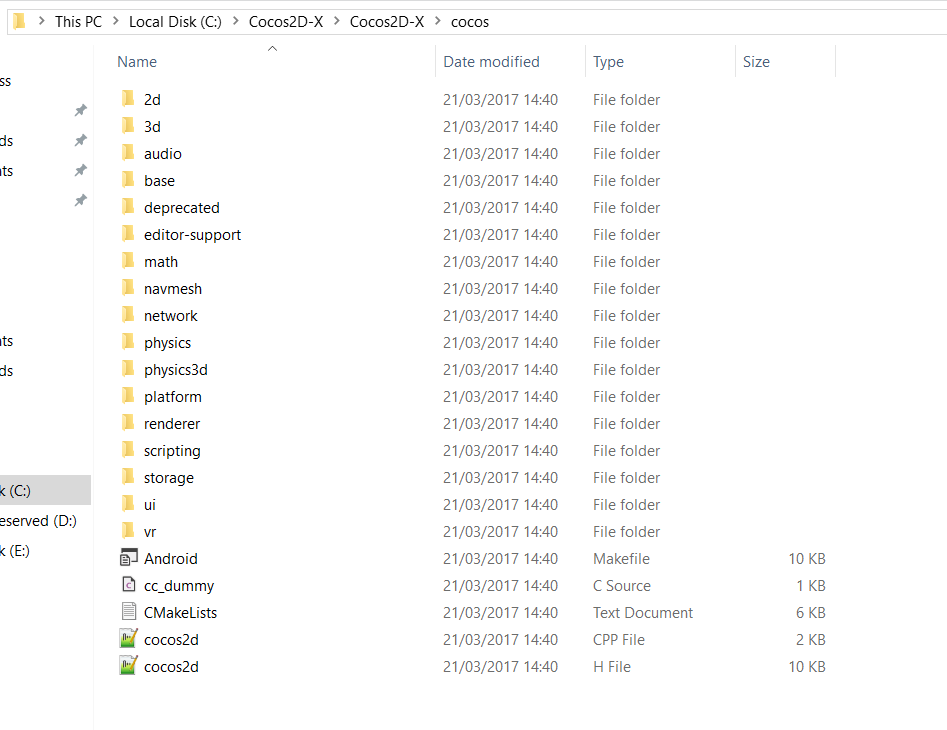Expand the chevron before This PC
The image size is (947, 730).
pos(42,21)
